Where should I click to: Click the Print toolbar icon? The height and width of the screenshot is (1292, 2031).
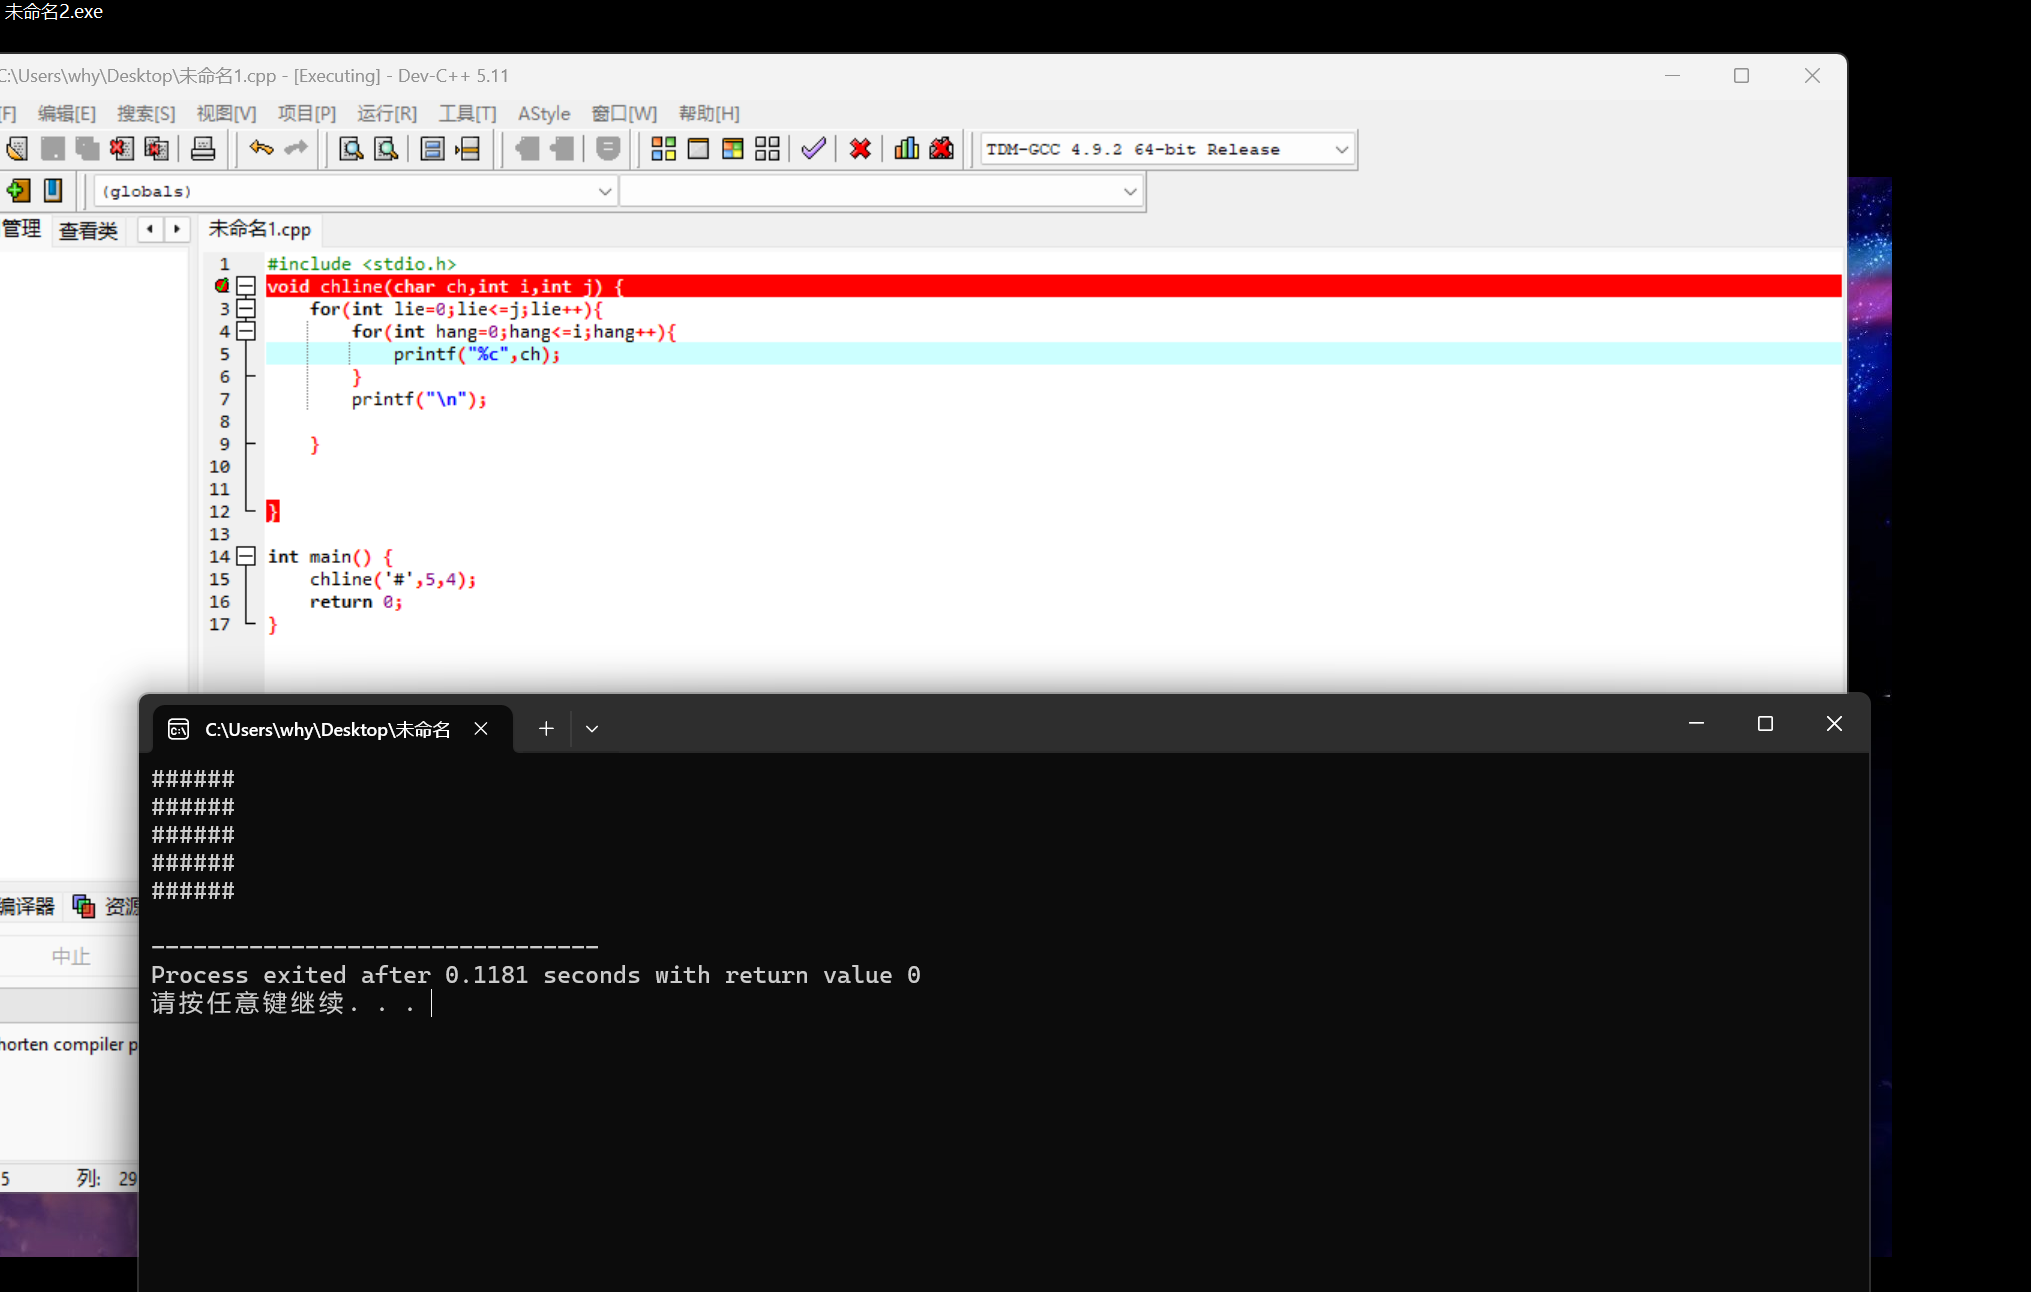click(x=203, y=149)
